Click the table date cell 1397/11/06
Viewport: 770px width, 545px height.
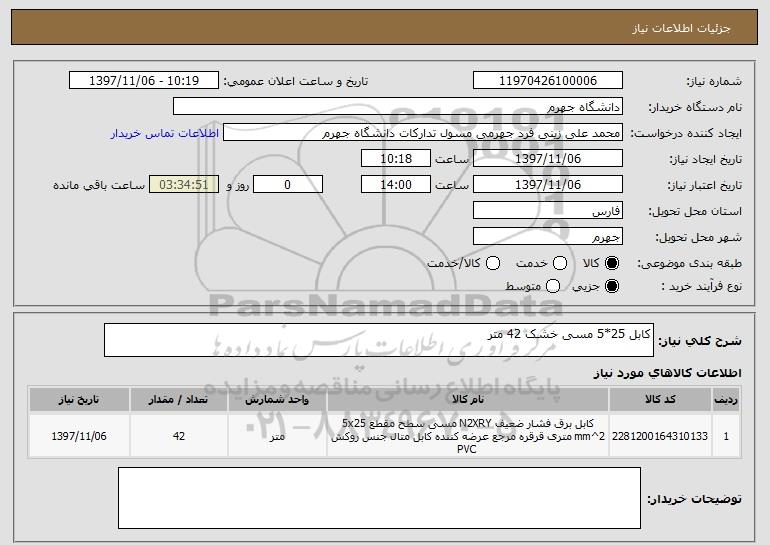79,436
